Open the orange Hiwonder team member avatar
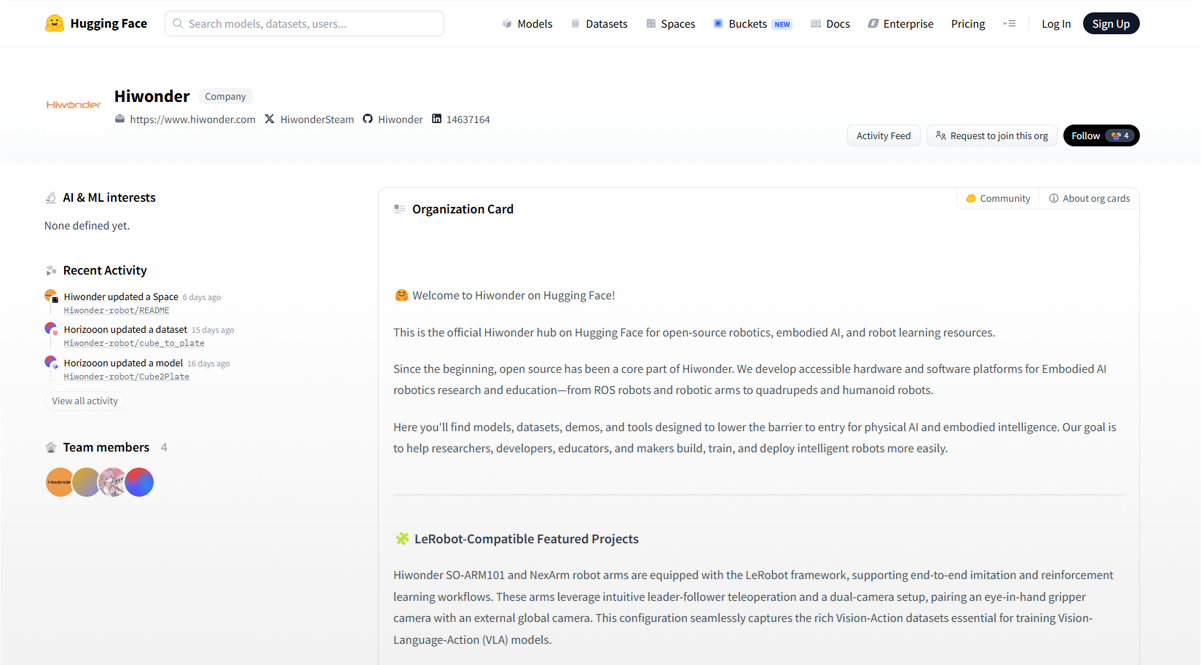The width and height of the screenshot is (1201, 665). 59,482
